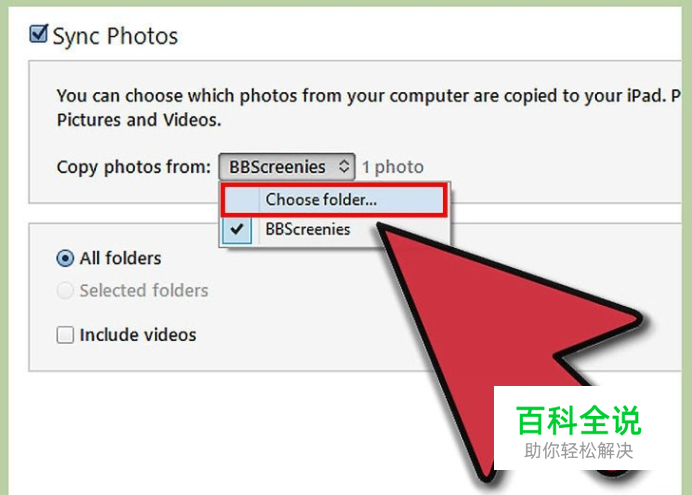Click the description text about copying photos
692x495 pixels.
coord(369,108)
